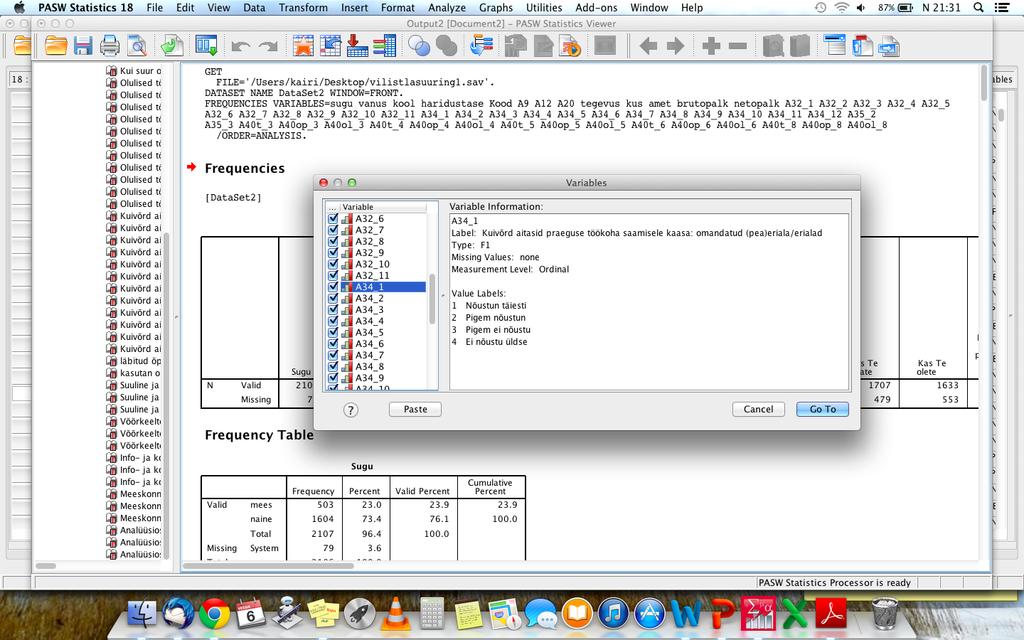
Task: Toggle the A34_2 variable checkbox
Action: [x=333, y=298]
